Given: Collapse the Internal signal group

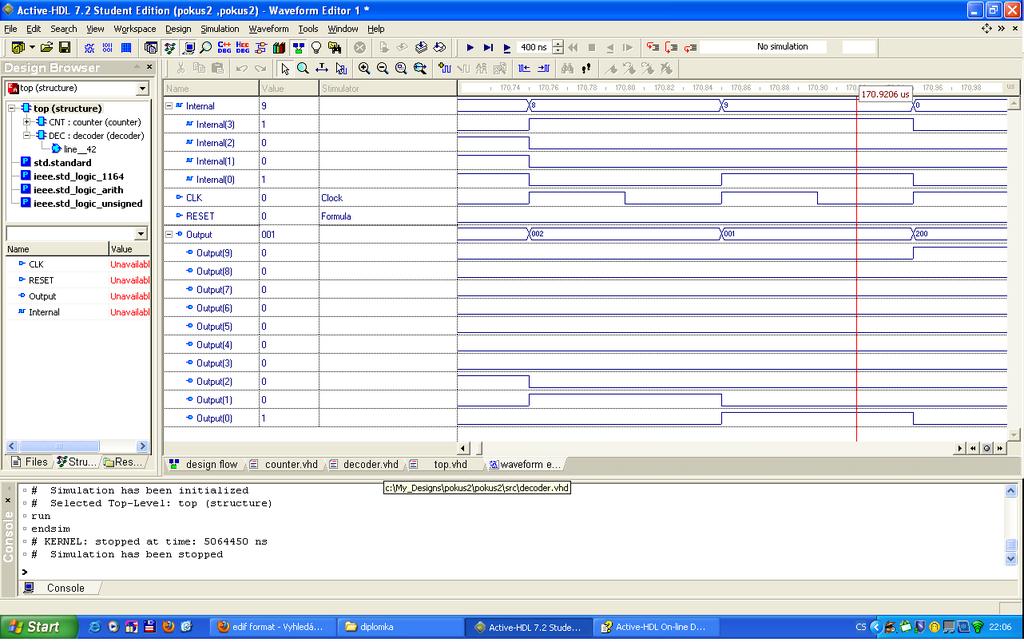Looking at the screenshot, I should tap(168, 106).
